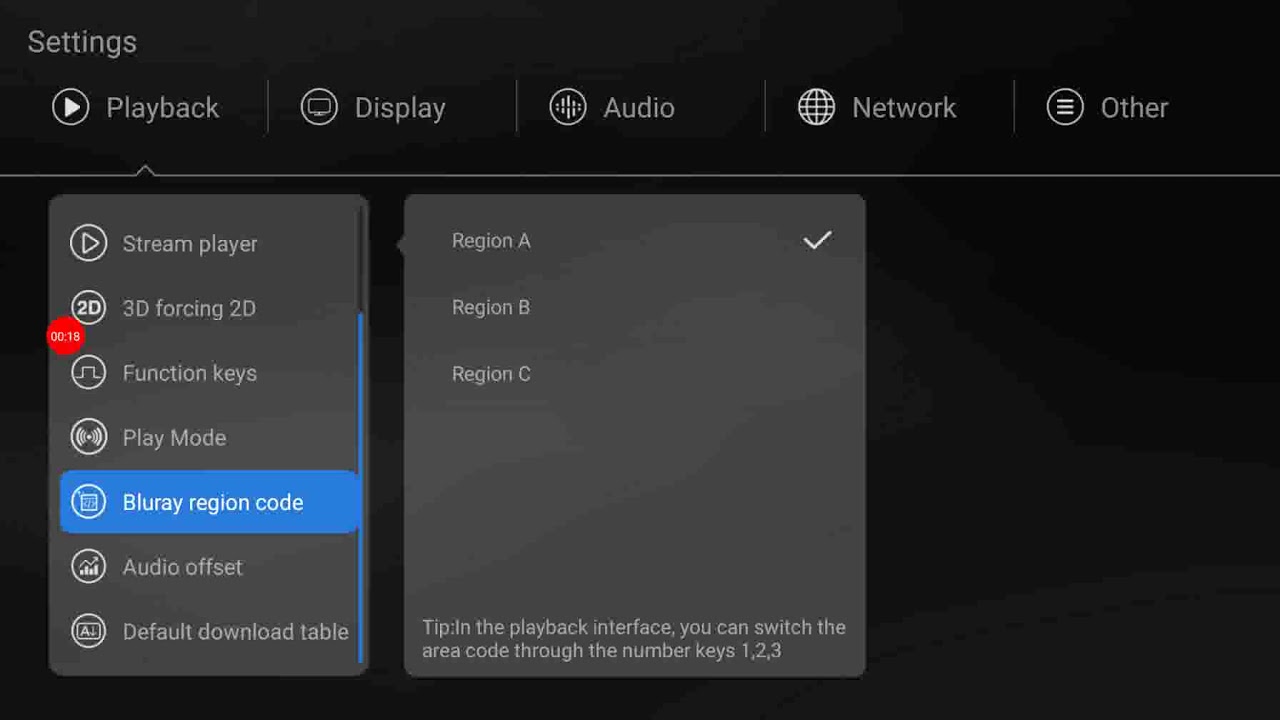Click the Default download table icon
1280x720 pixels.
pos(88,631)
